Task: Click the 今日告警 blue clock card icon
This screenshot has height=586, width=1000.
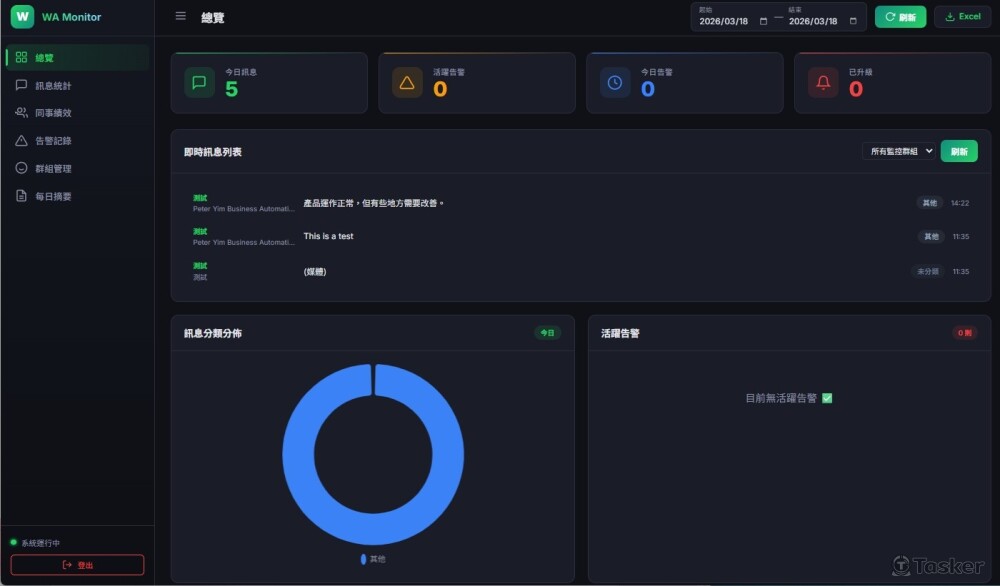Action: pyautogui.click(x=615, y=83)
